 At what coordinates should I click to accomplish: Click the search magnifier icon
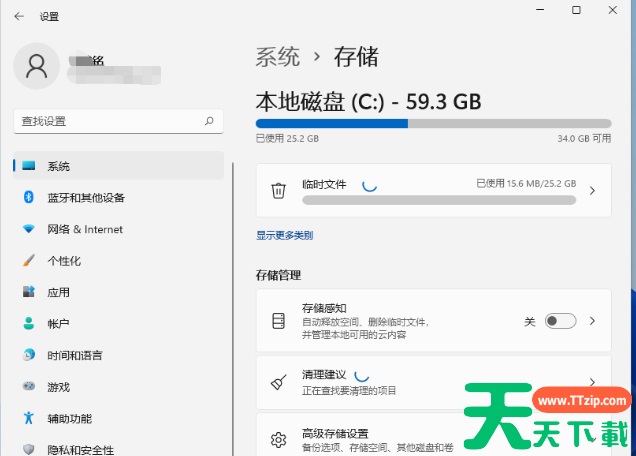(x=209, y=121)
